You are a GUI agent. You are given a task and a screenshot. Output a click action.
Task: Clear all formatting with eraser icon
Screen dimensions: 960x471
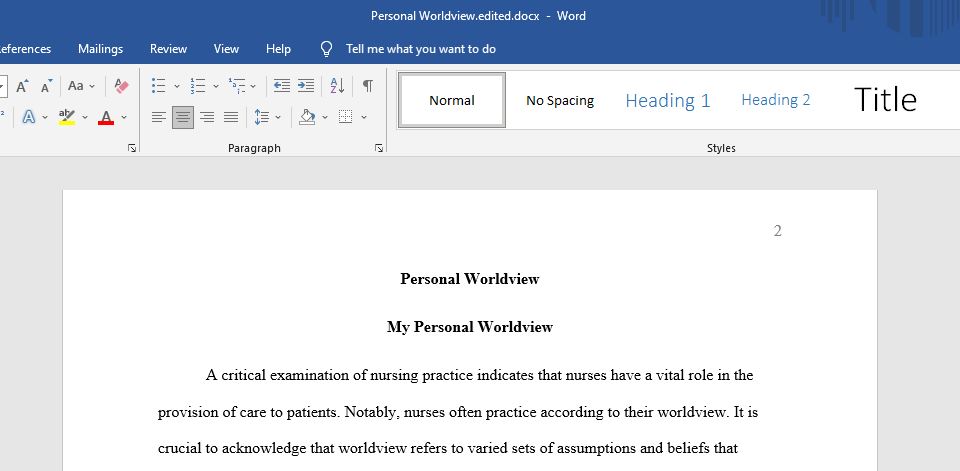click(121, 86)
